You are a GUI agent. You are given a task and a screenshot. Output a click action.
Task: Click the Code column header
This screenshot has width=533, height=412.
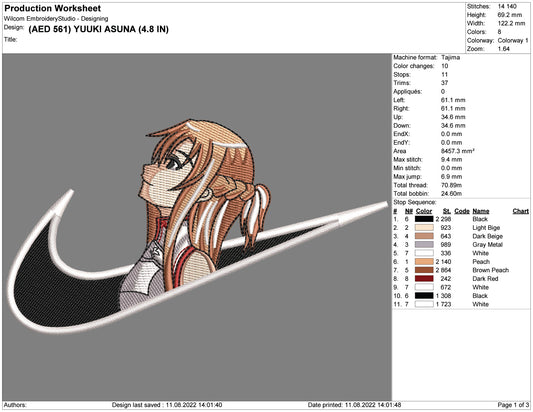(x=462, y=211)
